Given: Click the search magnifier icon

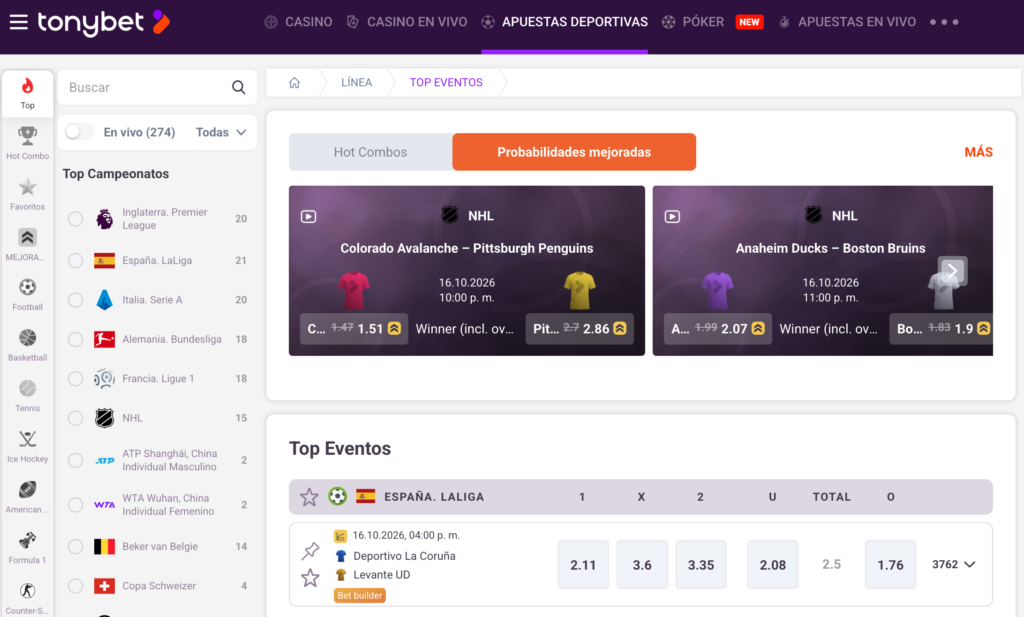Looking at the screenshot, I should click(x=238, y=87).
